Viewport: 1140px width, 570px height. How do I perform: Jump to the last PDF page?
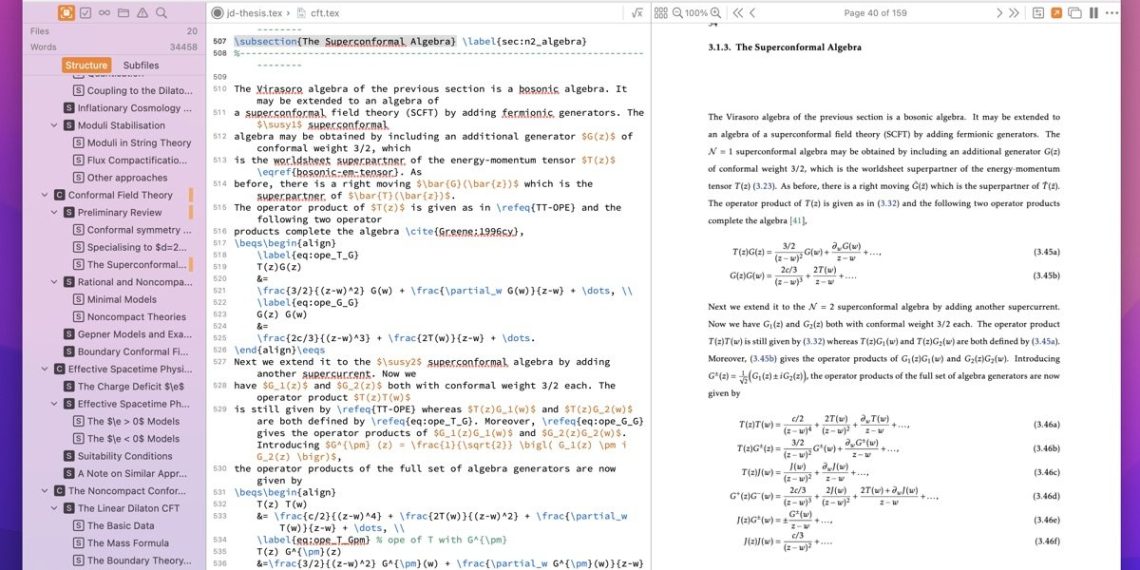coord(1014,13)
